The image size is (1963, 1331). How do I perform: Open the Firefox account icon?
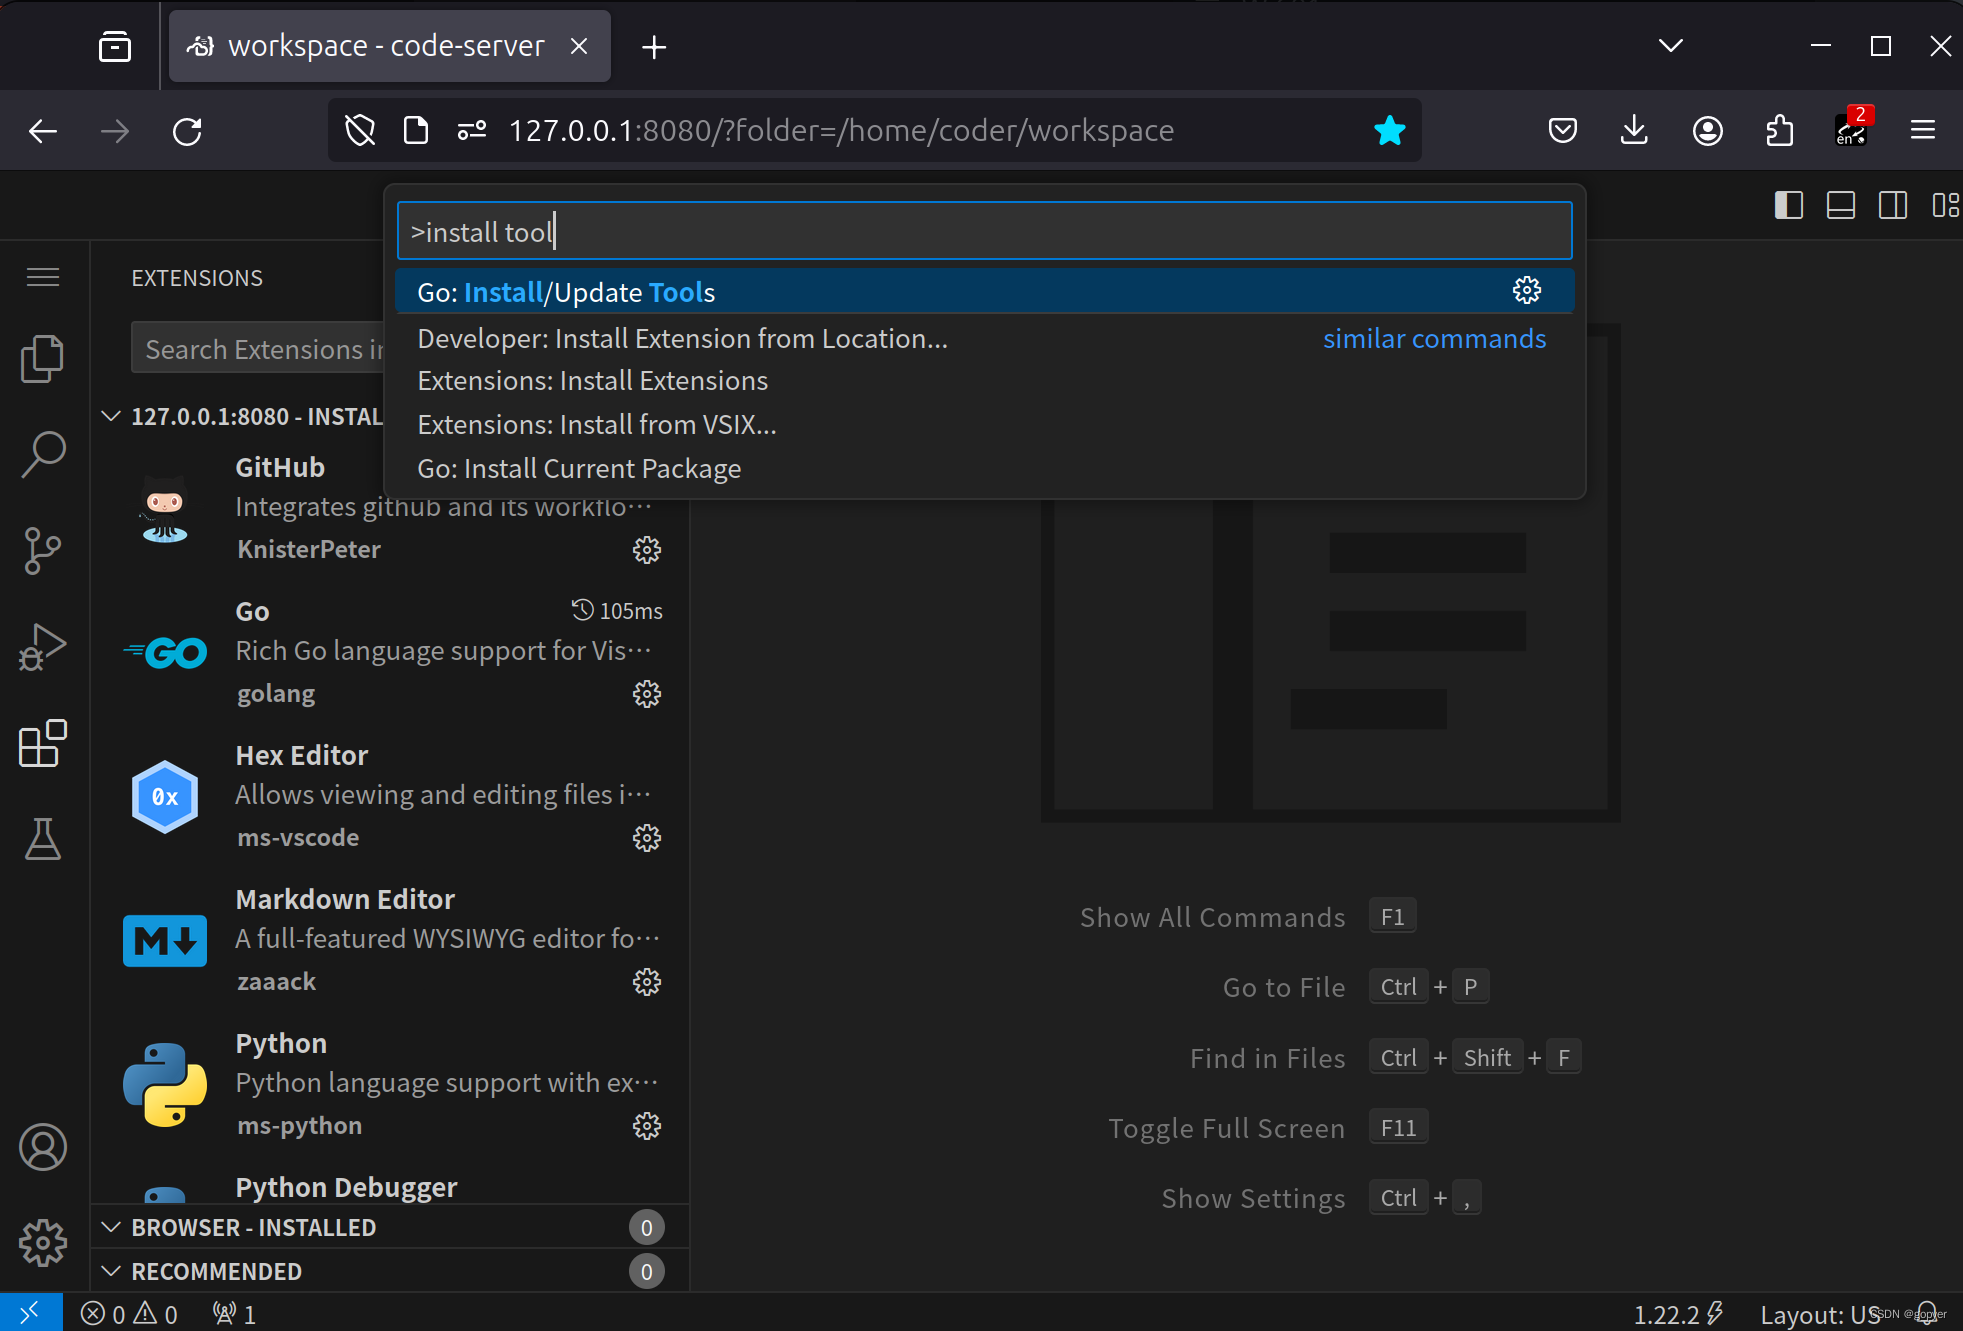coord(1707,130)
